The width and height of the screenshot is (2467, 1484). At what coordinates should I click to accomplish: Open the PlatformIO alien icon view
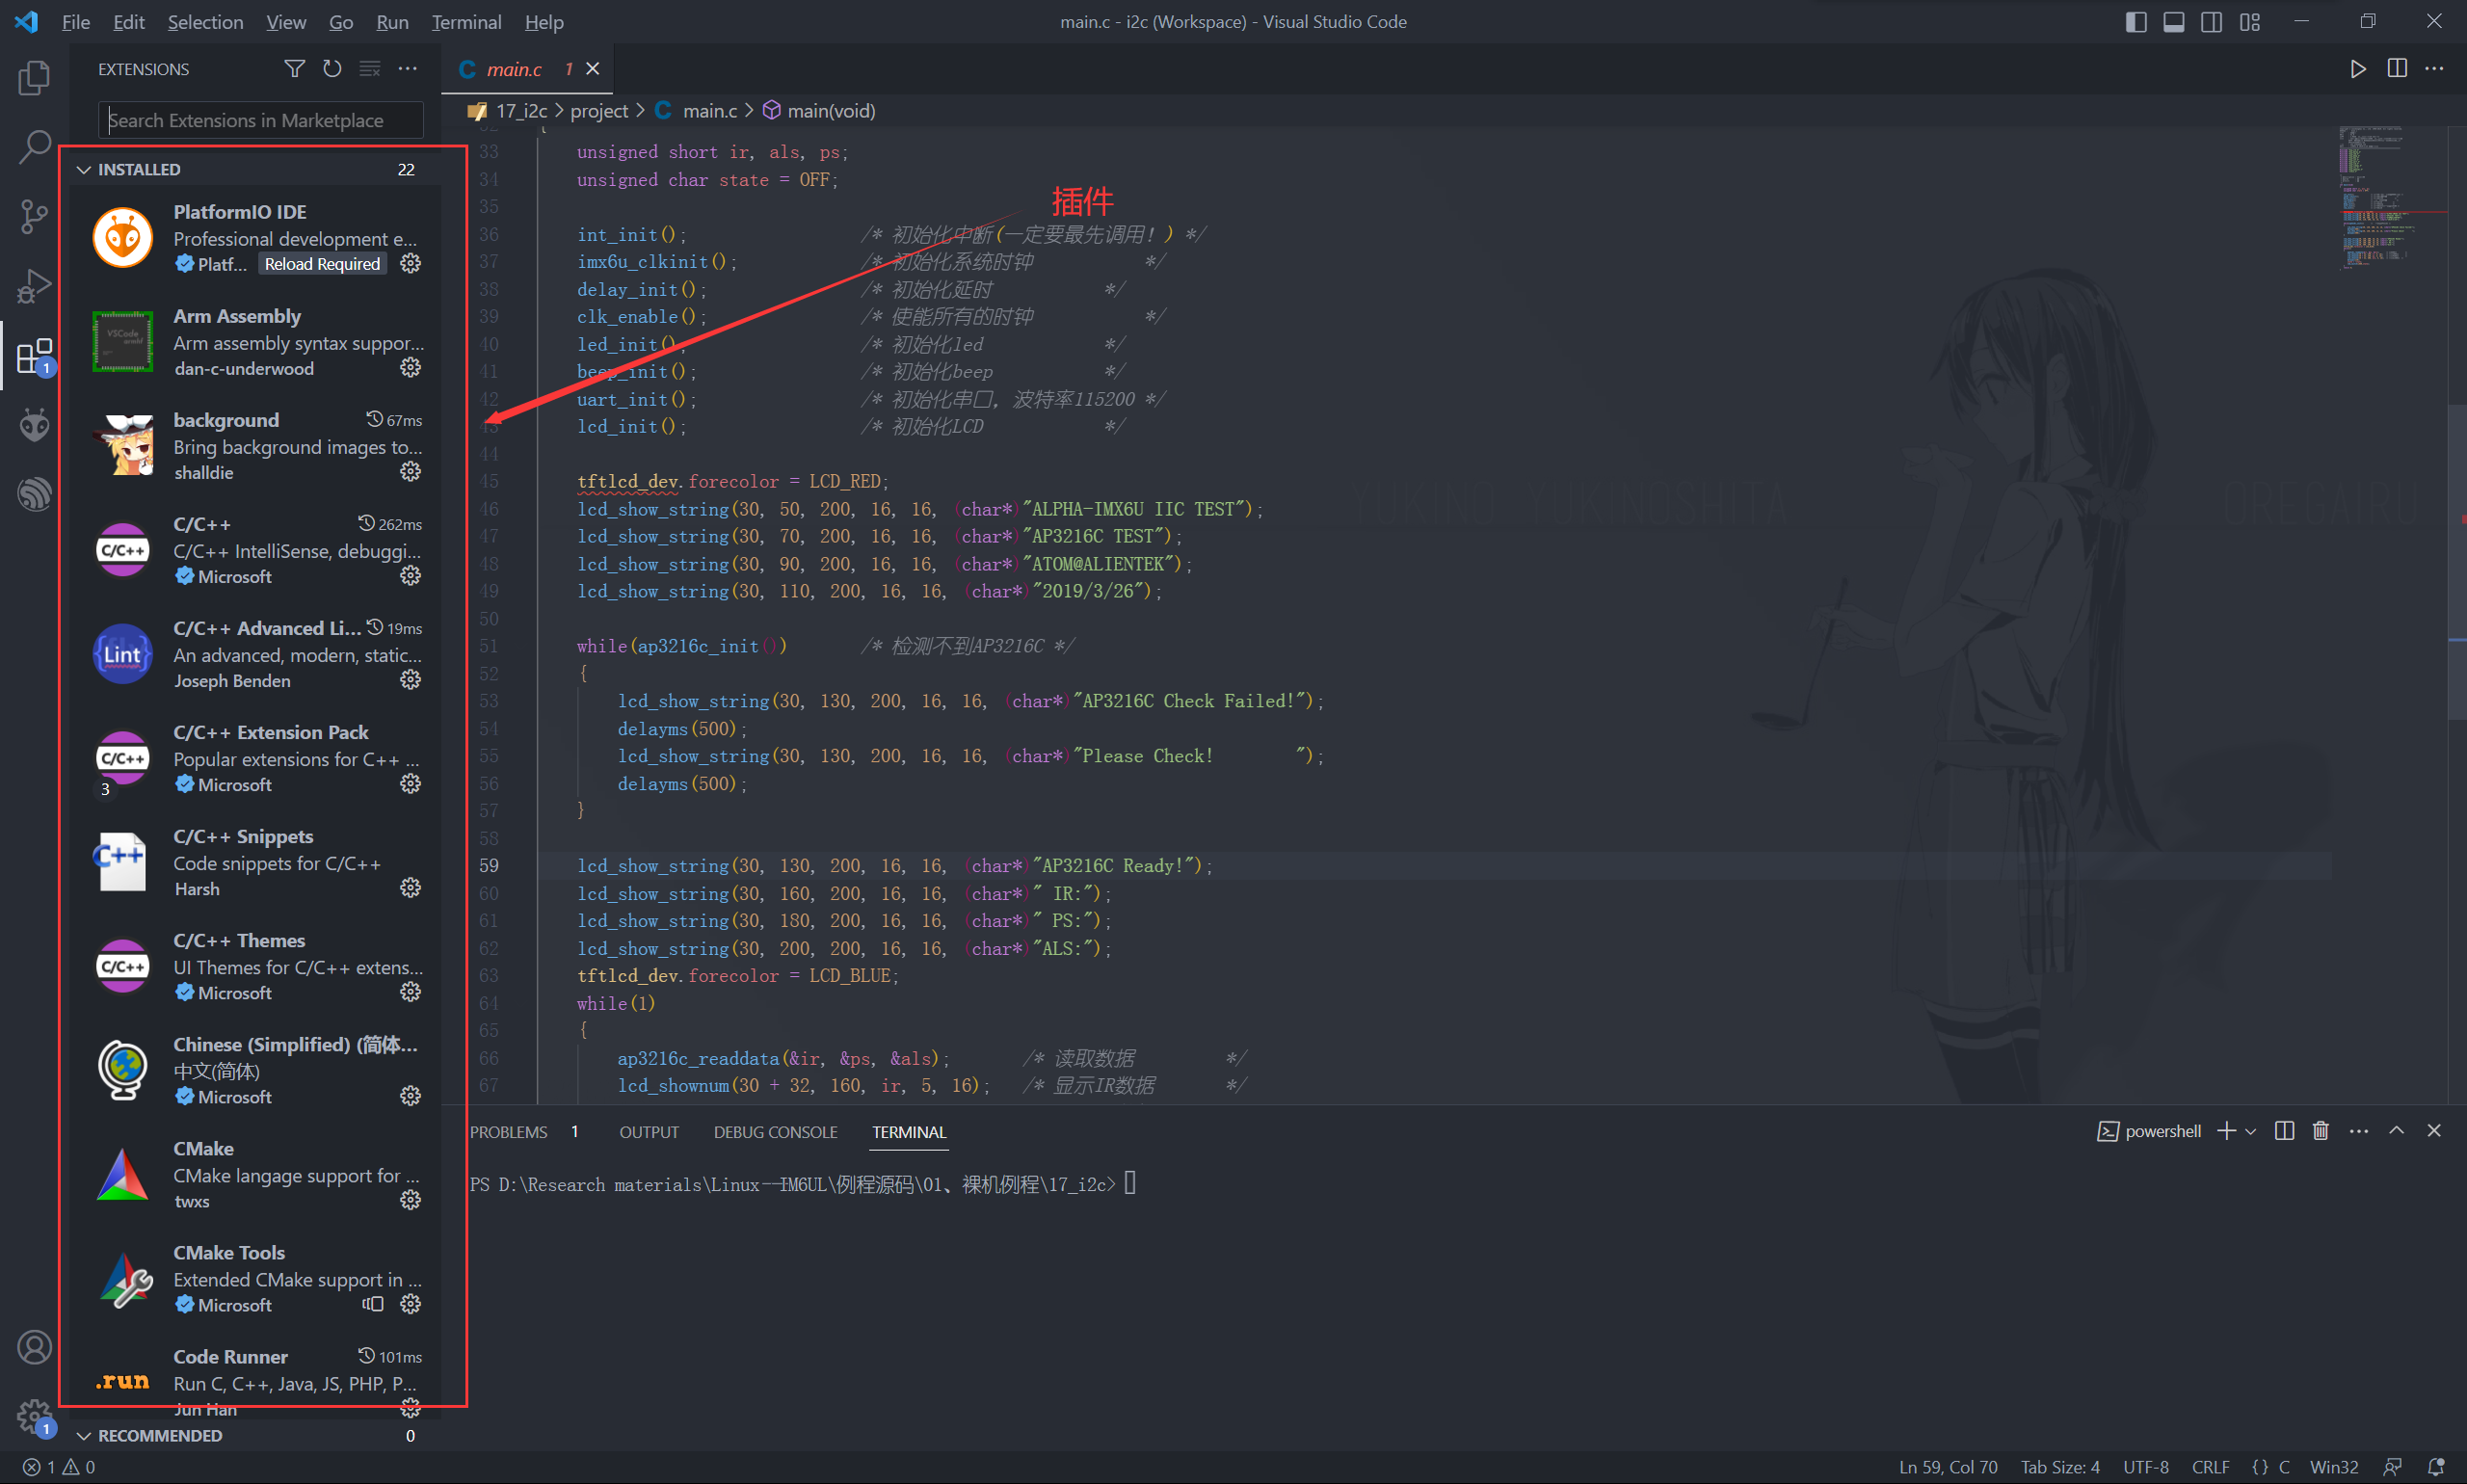[34, 425]
